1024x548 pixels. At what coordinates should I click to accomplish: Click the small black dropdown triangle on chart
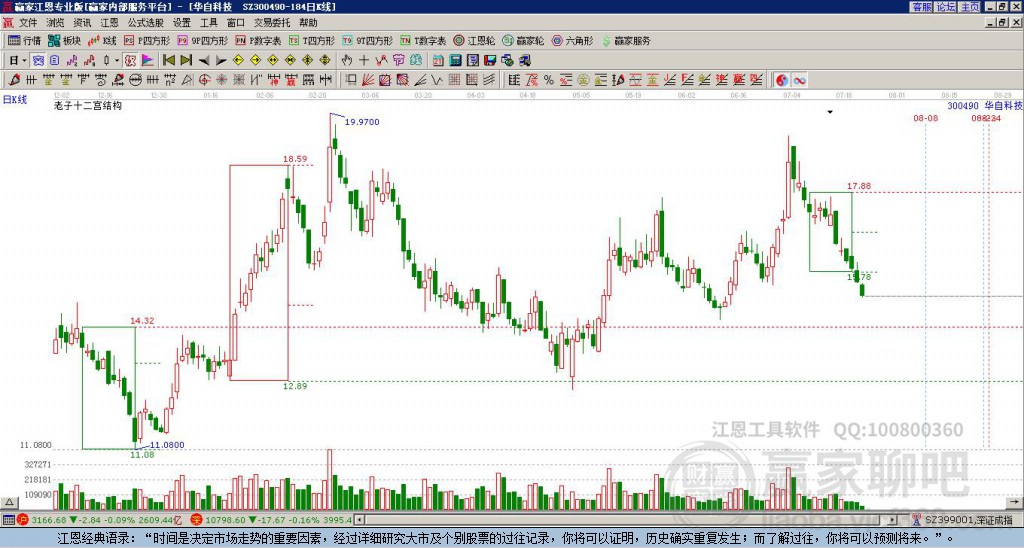[830, 112]
